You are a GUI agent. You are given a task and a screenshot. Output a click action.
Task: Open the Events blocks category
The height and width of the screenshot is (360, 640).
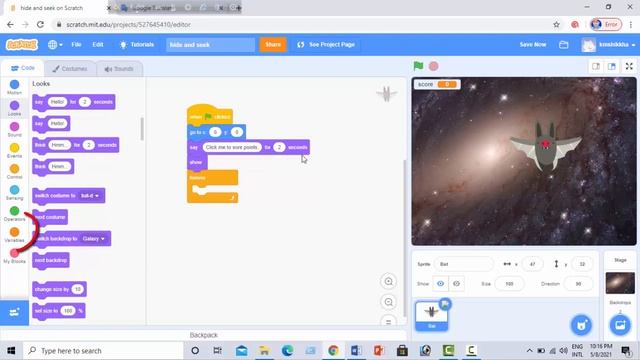click(14, 151)
